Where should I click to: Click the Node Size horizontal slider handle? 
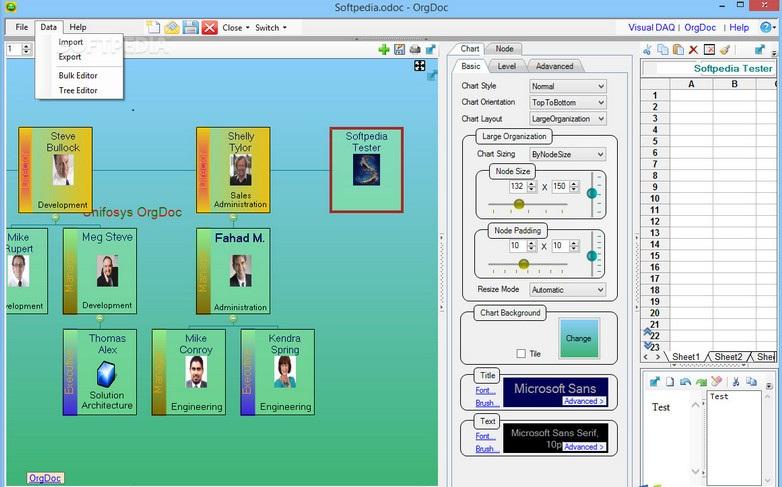(x=518, y=204)
